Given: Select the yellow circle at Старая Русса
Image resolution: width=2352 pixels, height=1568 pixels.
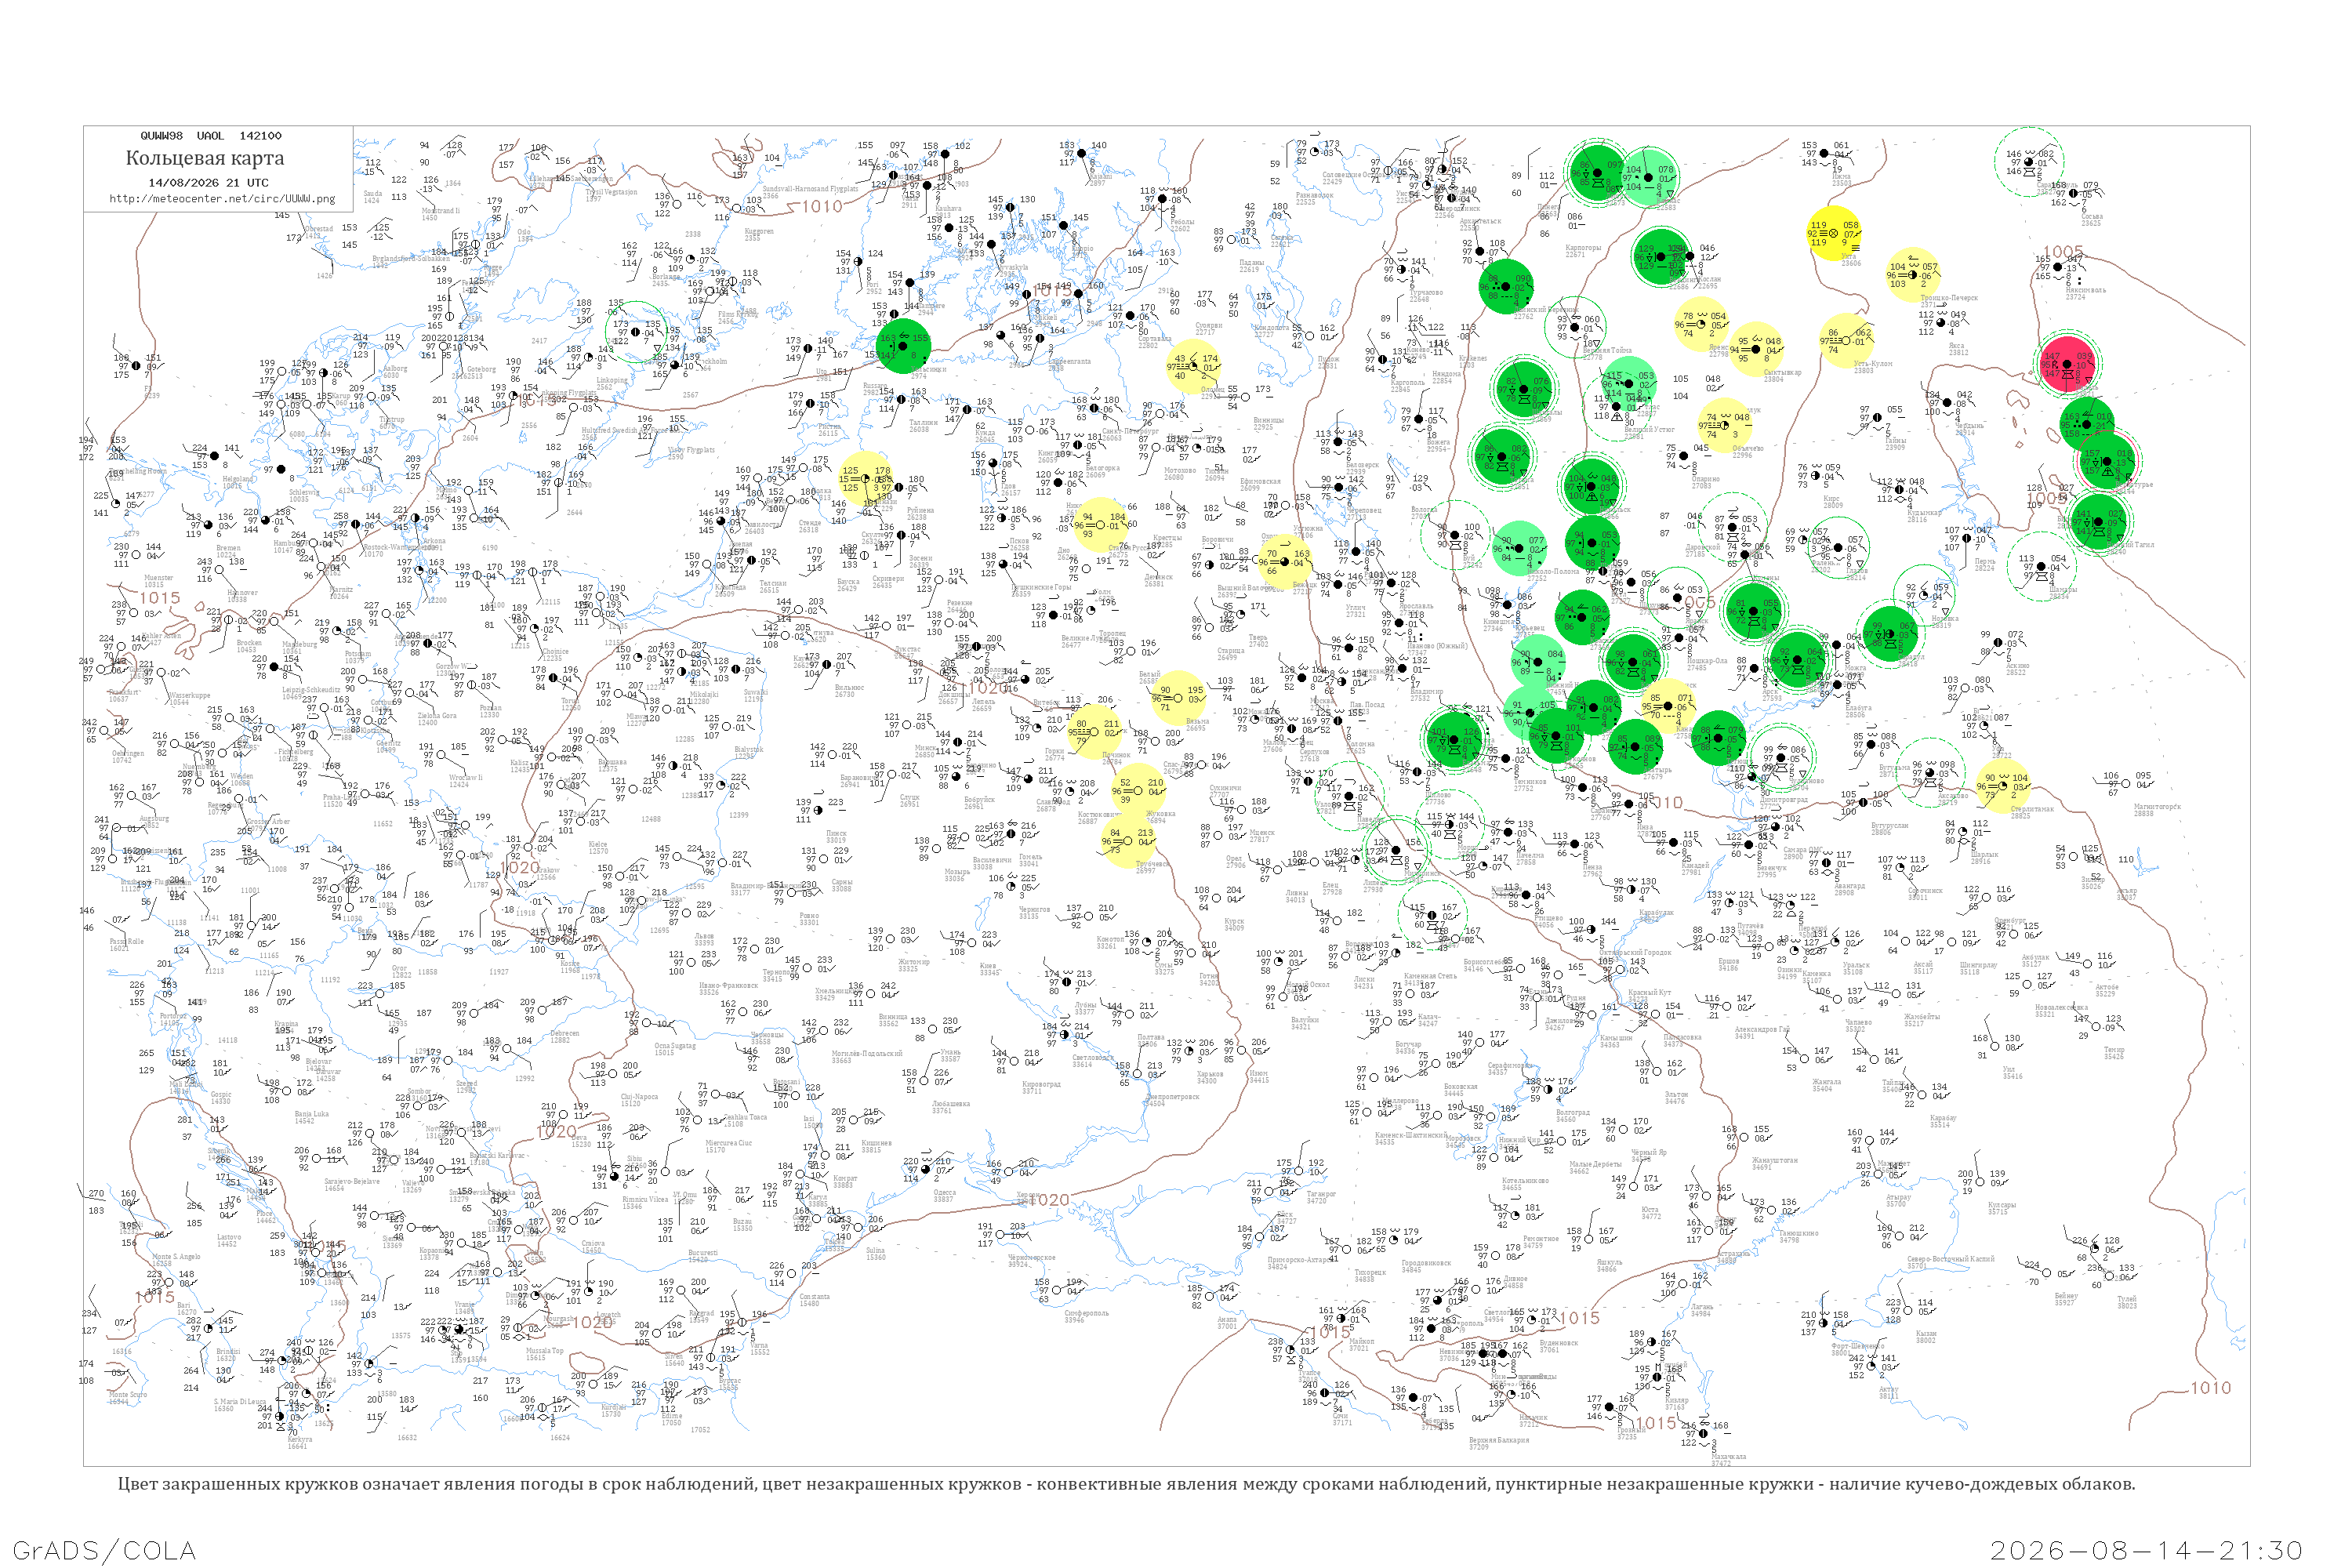Looking at the screenshot, I should click(1100, 525).
